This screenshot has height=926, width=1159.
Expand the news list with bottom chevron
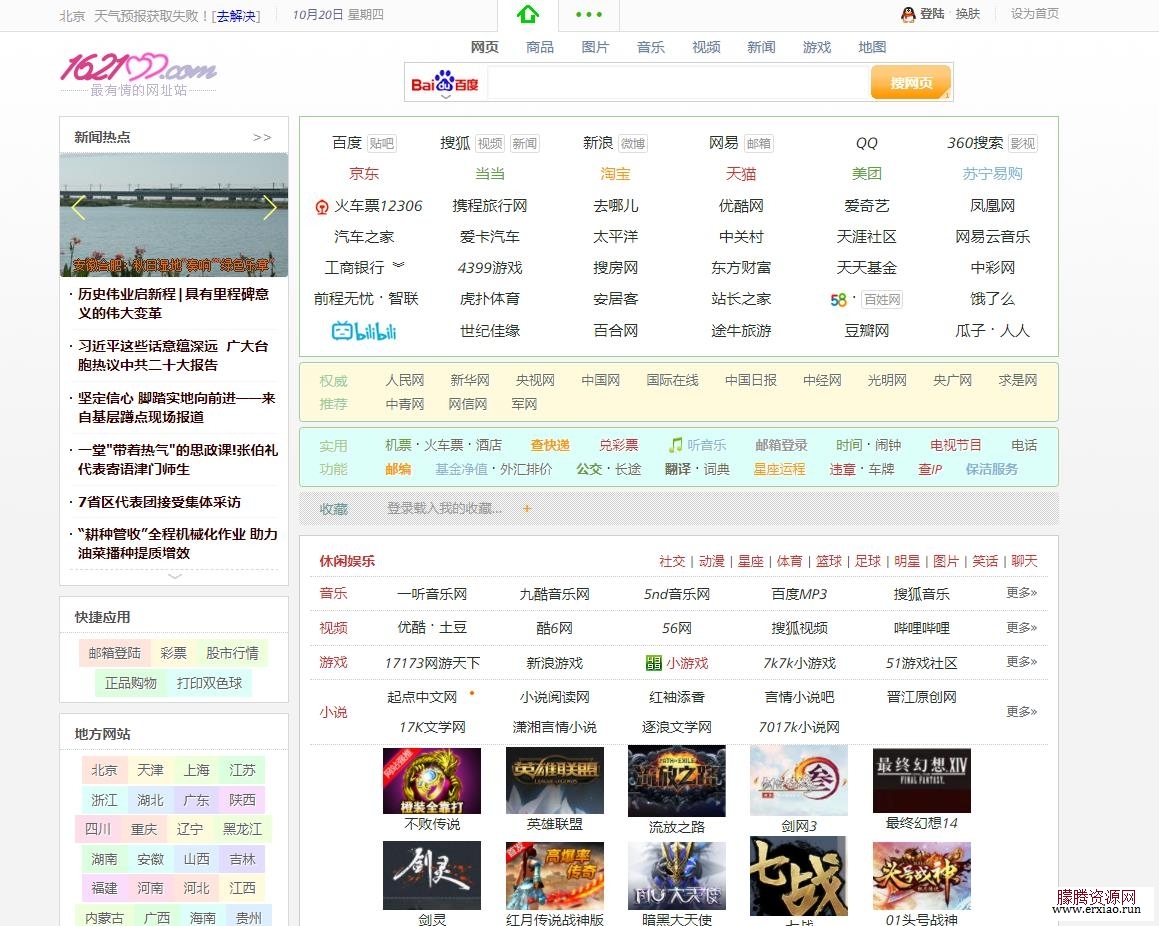(x=174, y=575)
